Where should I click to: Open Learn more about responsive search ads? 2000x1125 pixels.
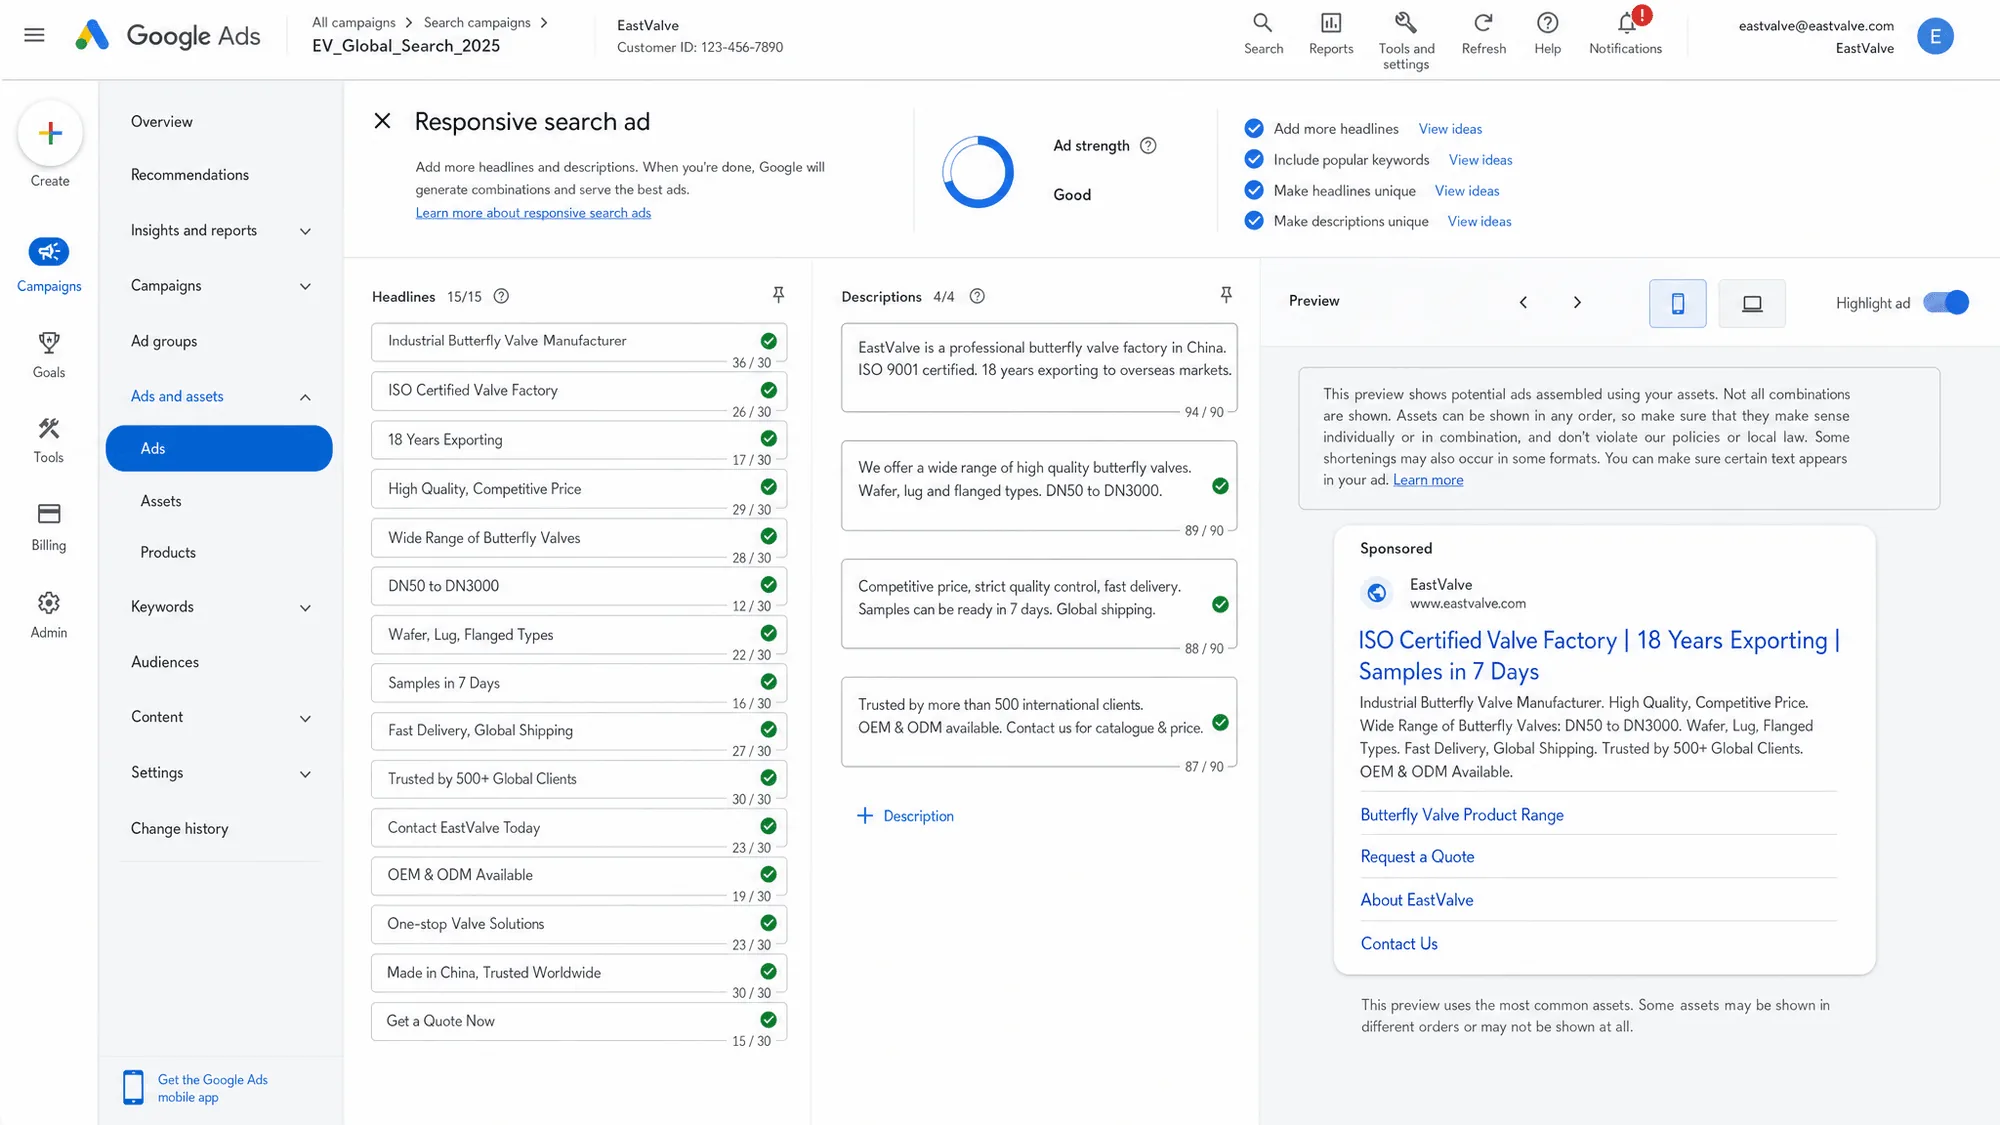coord(533,212)
